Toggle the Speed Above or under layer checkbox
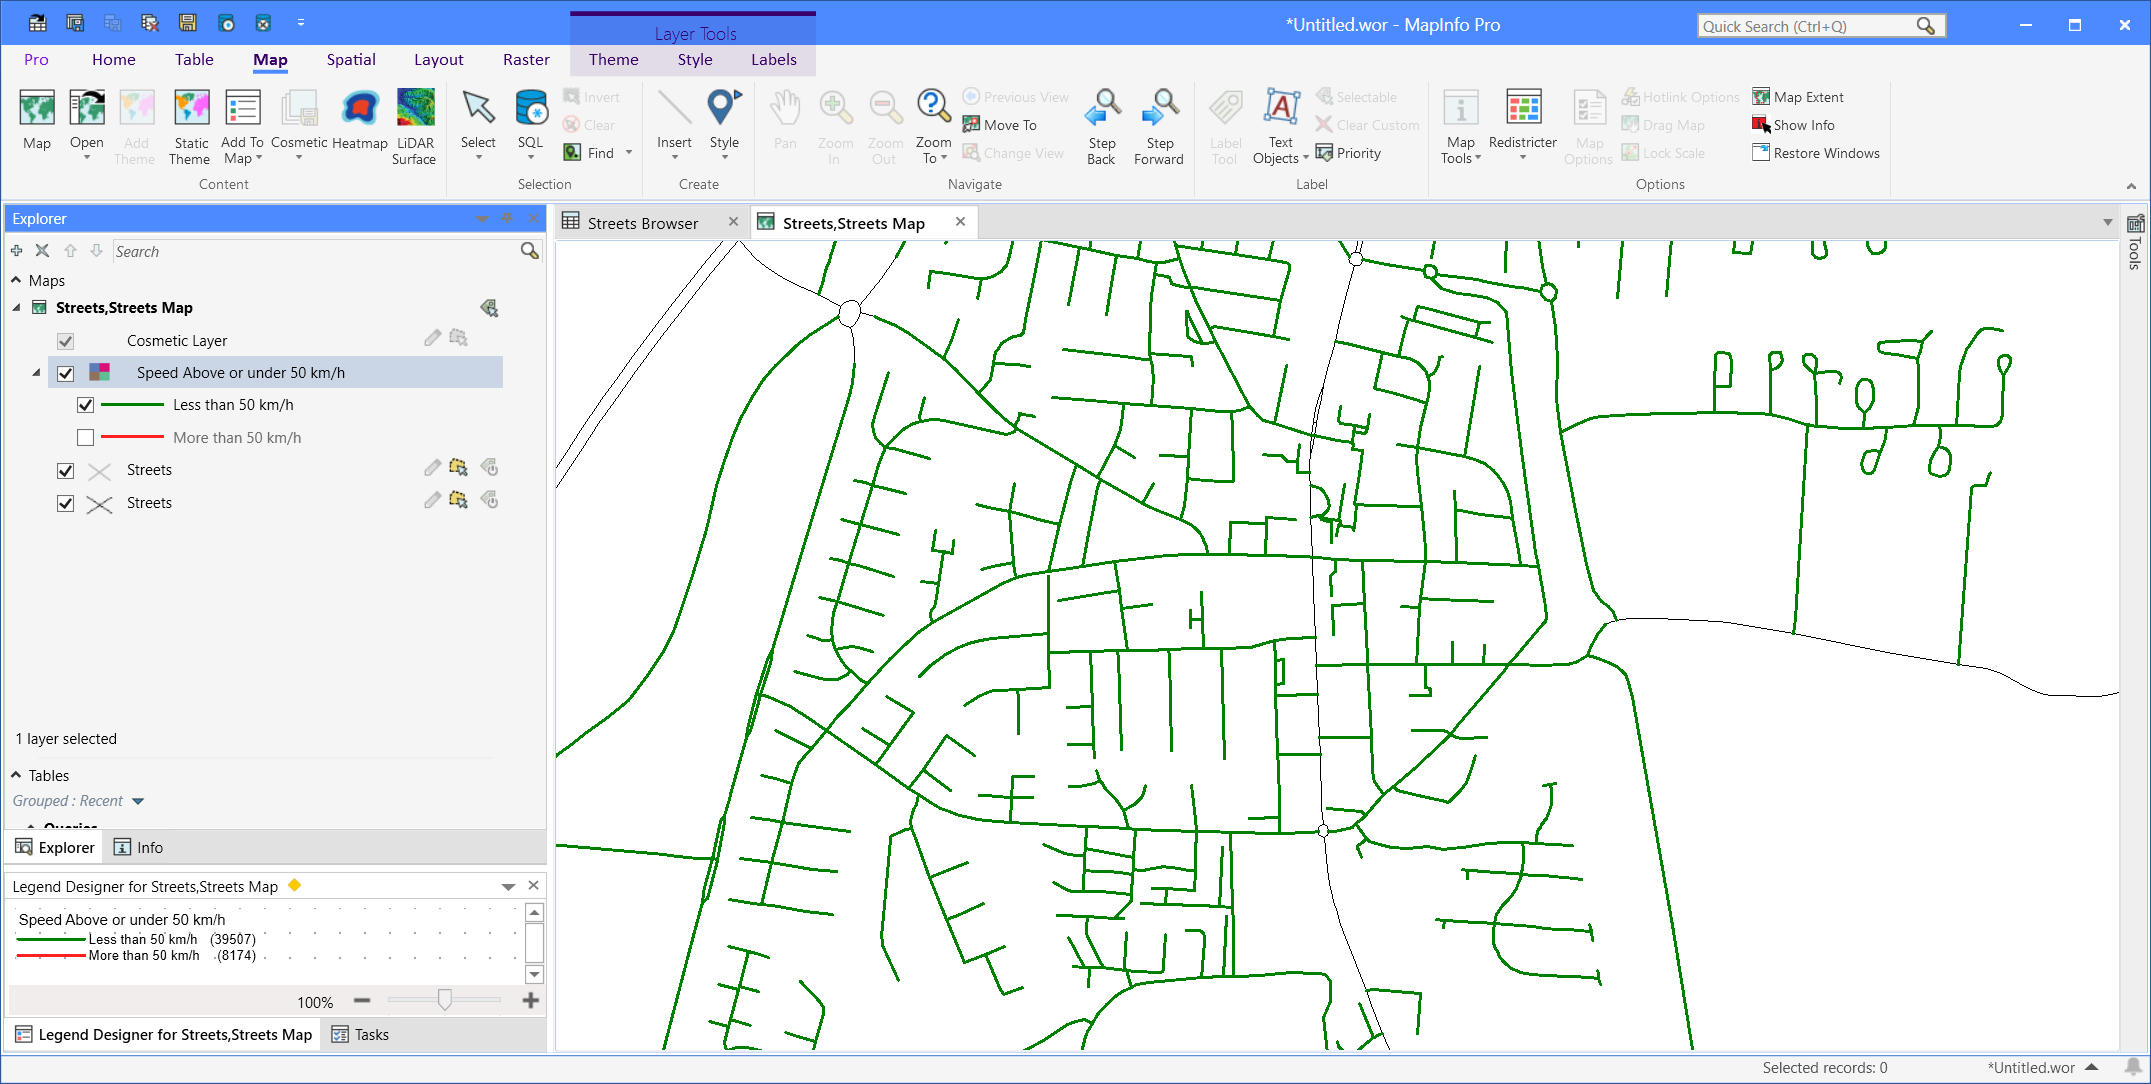 click(x=66, y=373)
